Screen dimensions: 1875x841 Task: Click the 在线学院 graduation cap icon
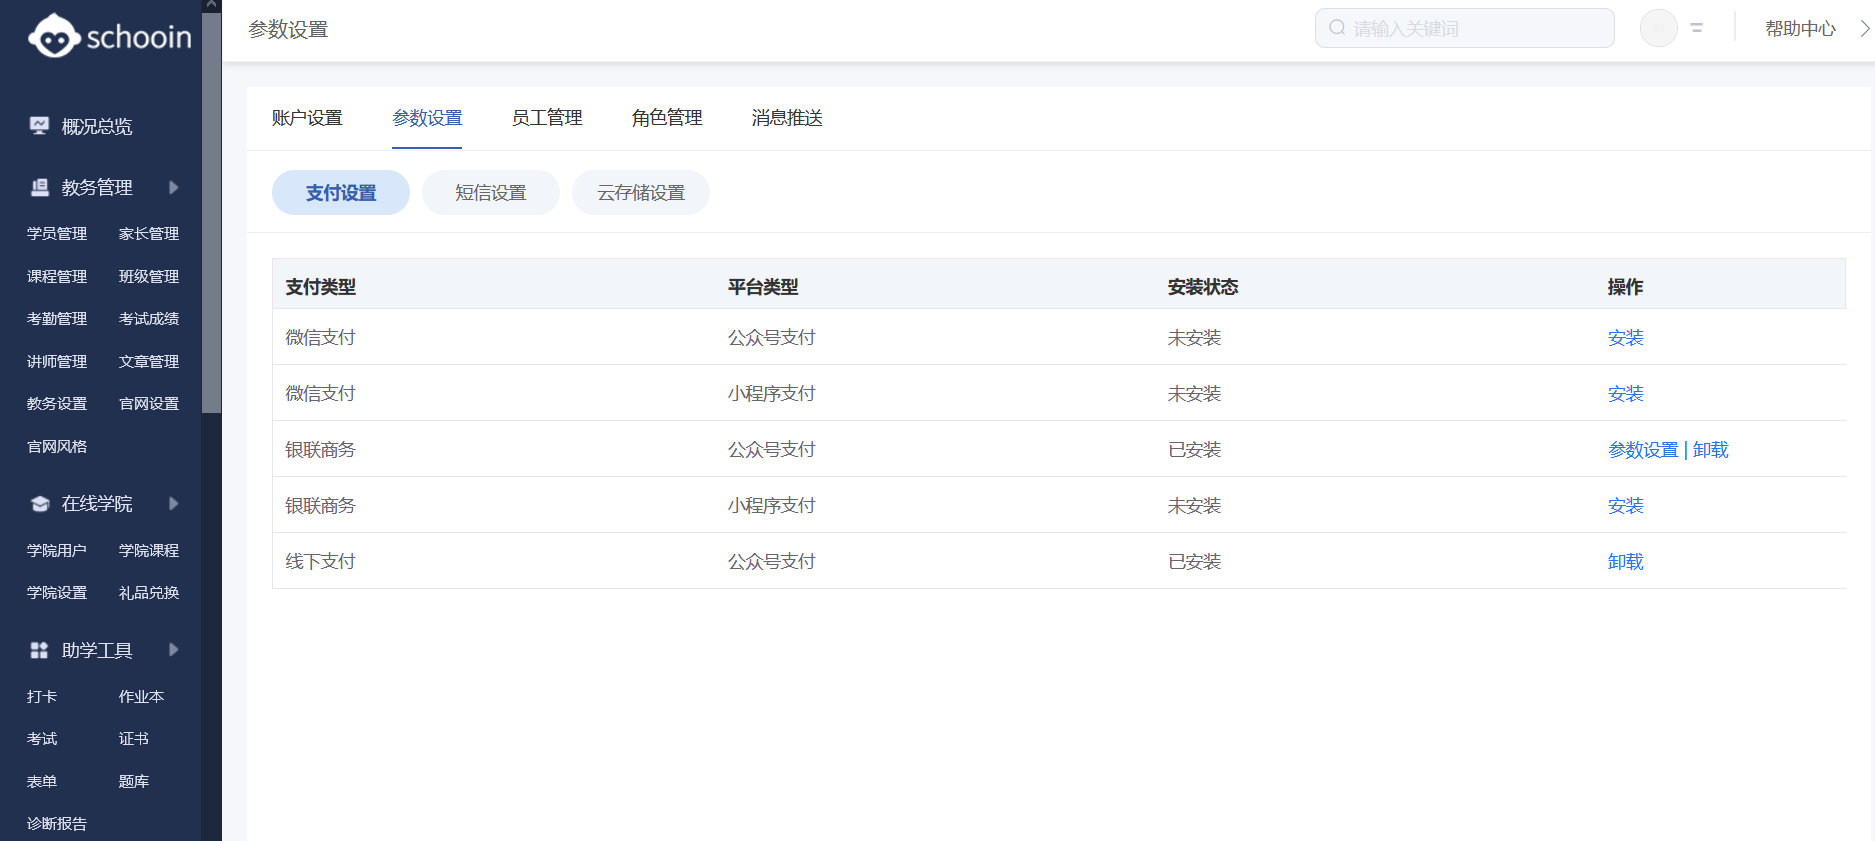coord(39,504)
